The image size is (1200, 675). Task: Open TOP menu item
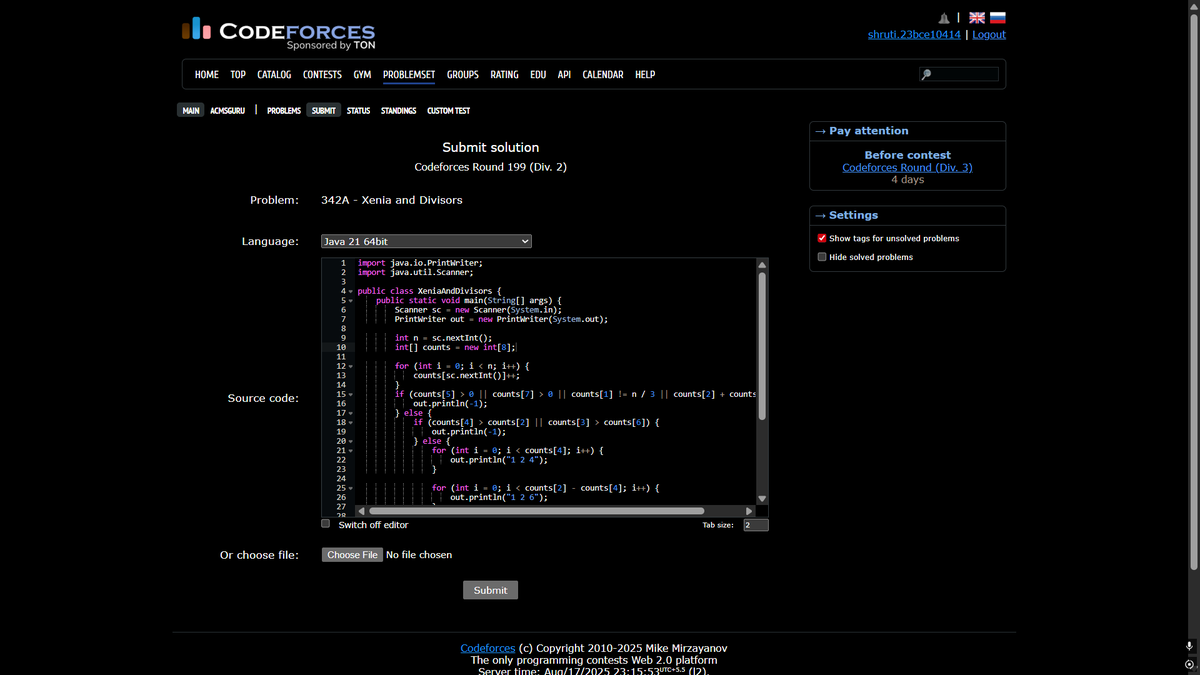[238, 75]
